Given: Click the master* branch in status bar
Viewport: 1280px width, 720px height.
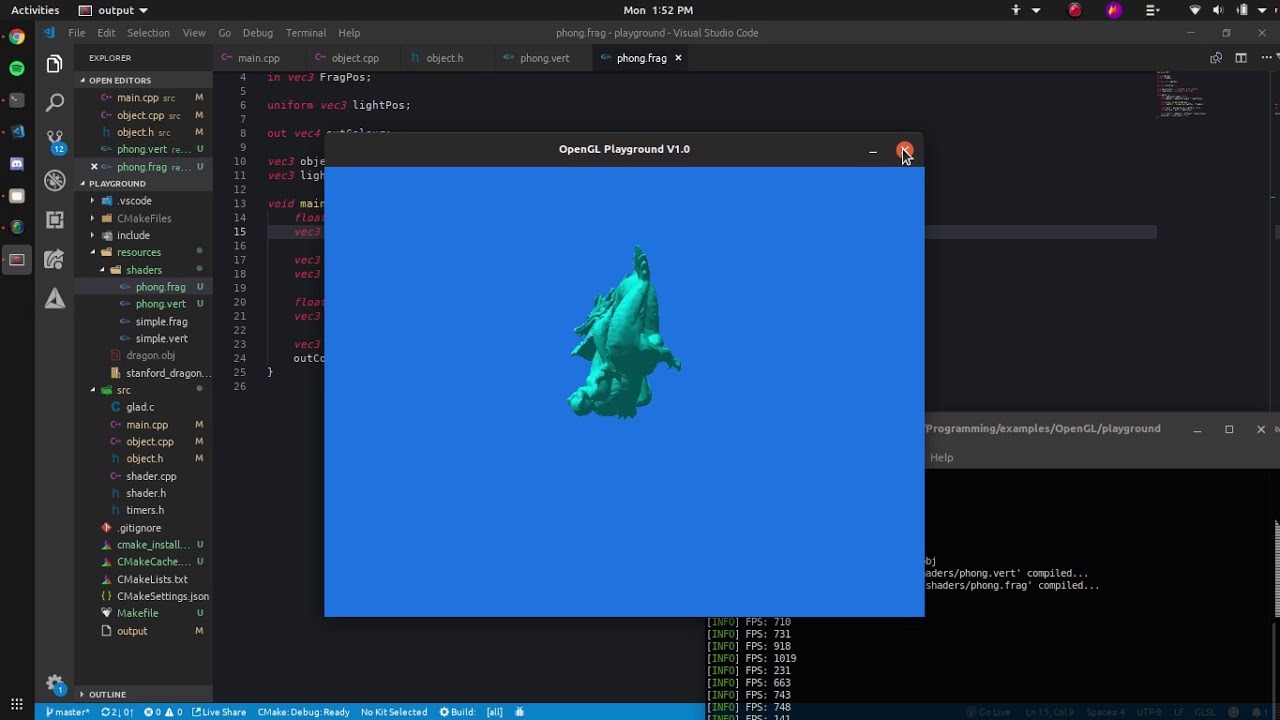Looking at the screenshot, I should coord(68,712).
